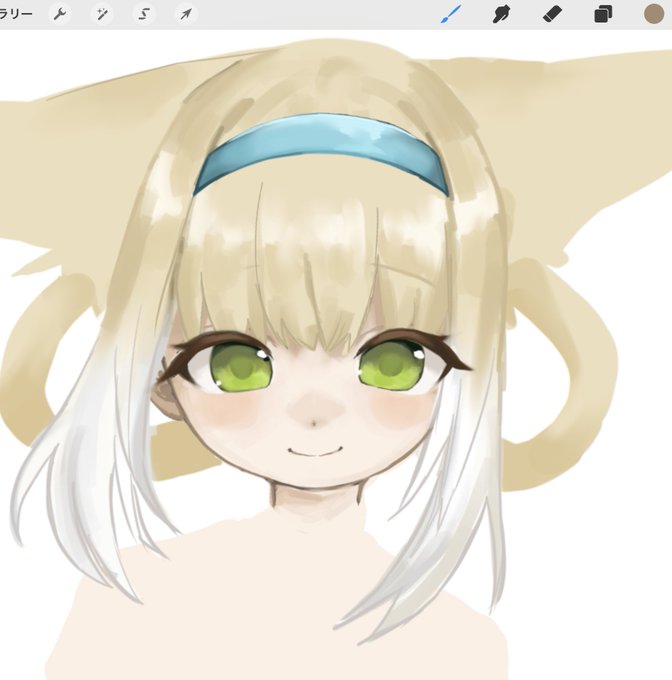Activate the Selection S-shaped tool
Image resolution: width=672 pixels, height=680 pixels.
coord(144,14)
